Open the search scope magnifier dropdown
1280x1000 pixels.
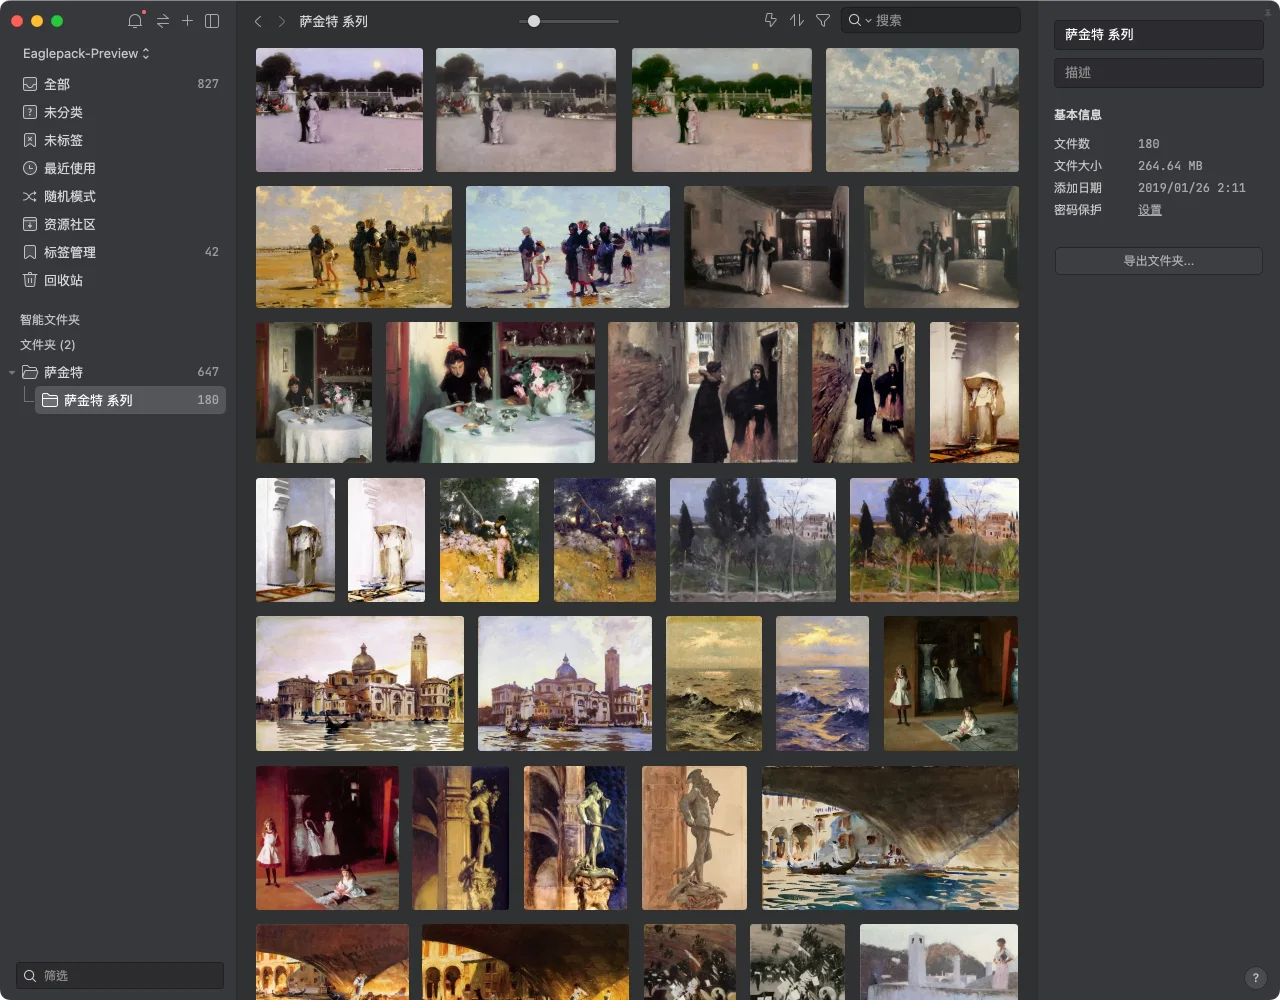(x=860, y=20)
